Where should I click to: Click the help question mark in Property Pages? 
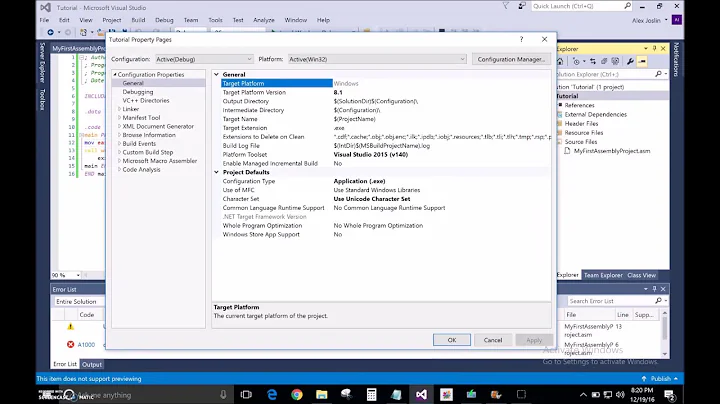pyautogui.click(x=521, y=39)
